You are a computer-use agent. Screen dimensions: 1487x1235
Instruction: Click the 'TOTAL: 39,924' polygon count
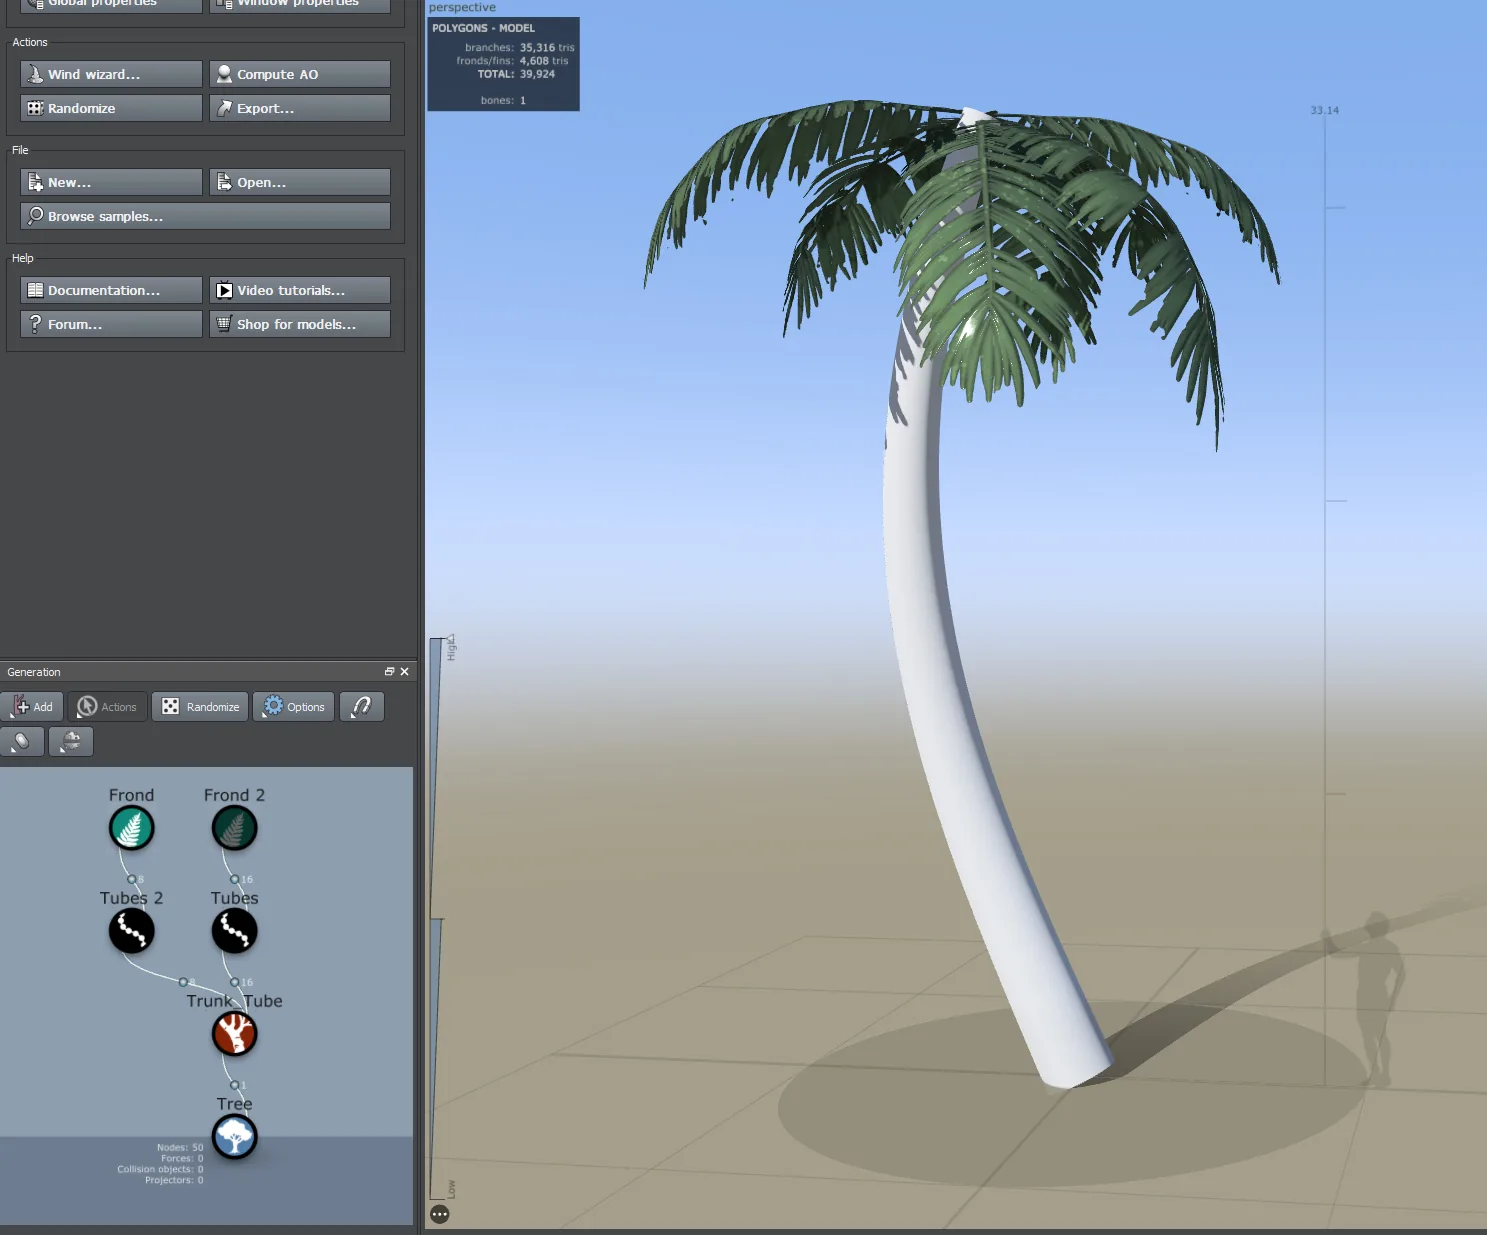coord(516,74)
